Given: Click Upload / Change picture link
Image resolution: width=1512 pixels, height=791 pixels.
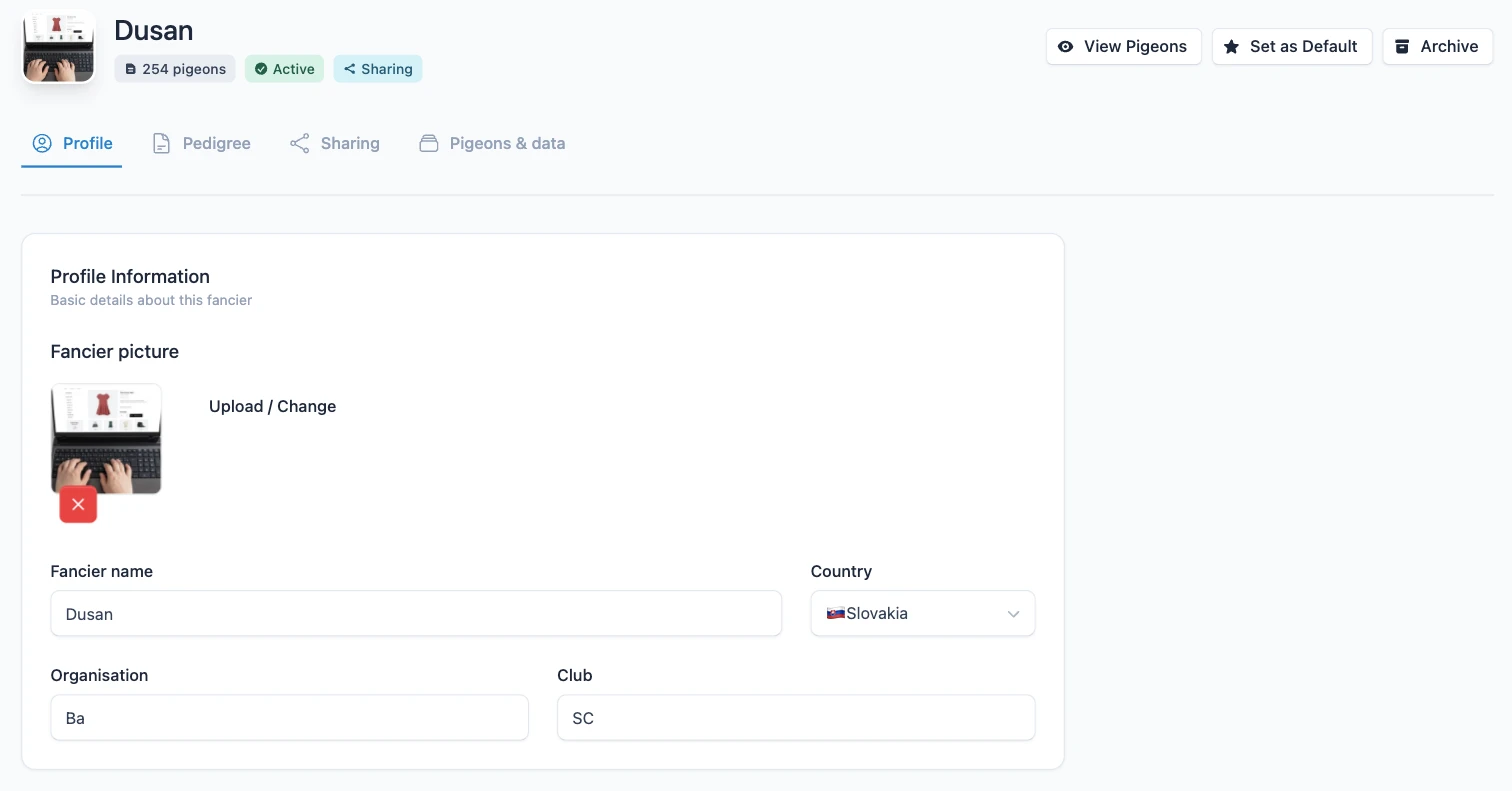Looking at the screenshot, I should pyautogui.click(x=272, y=406).
